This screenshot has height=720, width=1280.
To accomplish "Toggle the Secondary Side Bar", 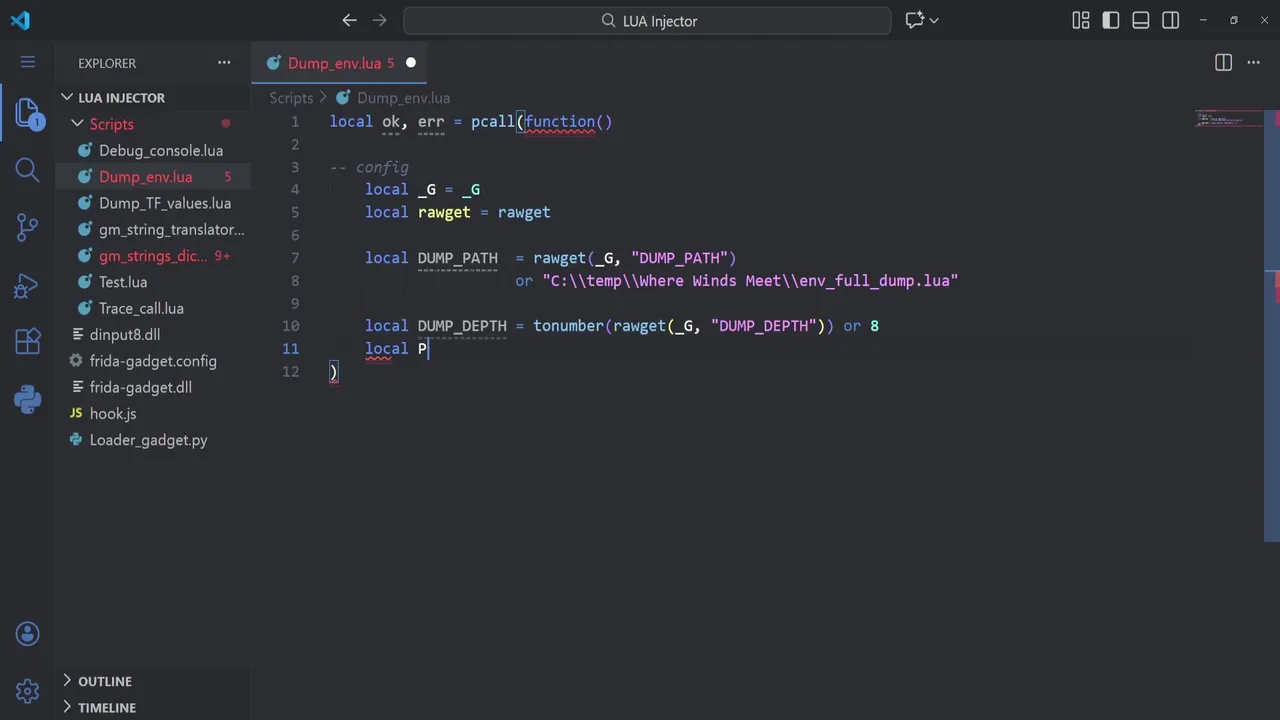I will pyautogui.click(x=1171, y=20).
